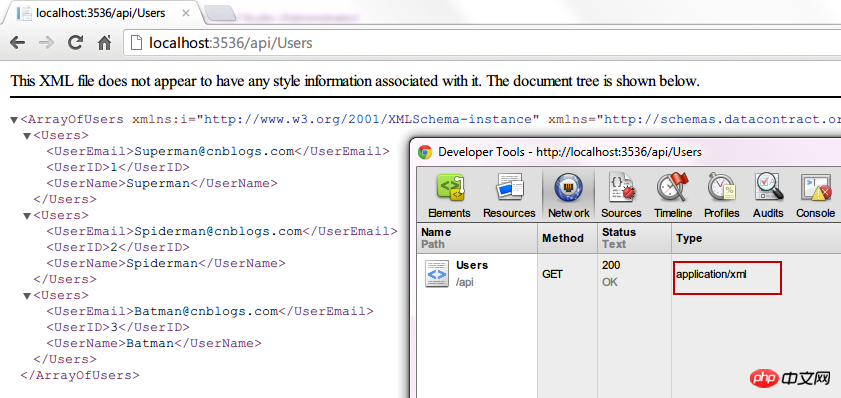Open the Elements panel in Developer Tools
The width and height of the screenshot is (841, 398).
[x=449, y=196]
